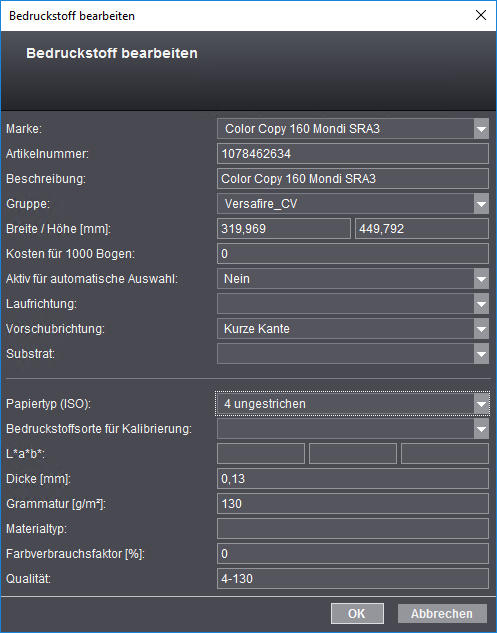Expand Bedruckstoffsorte für Kalibrierung dropdown
This screenshot has height=633, width=497.
[x=481, y=429]
